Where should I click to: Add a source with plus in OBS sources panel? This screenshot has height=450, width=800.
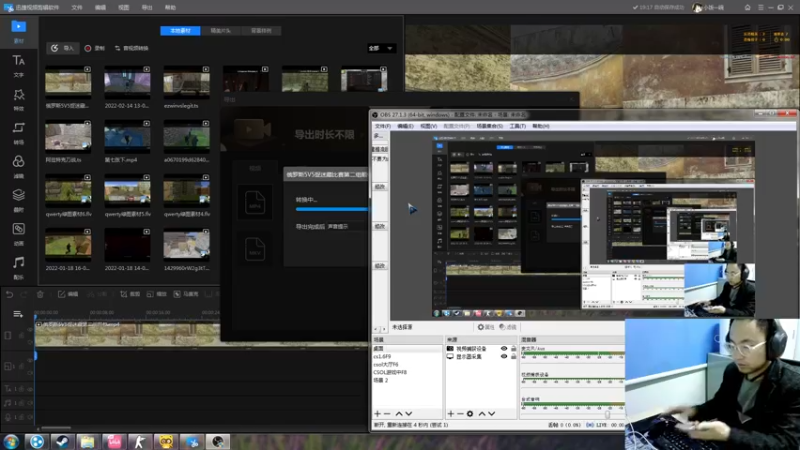click(451, 414)
